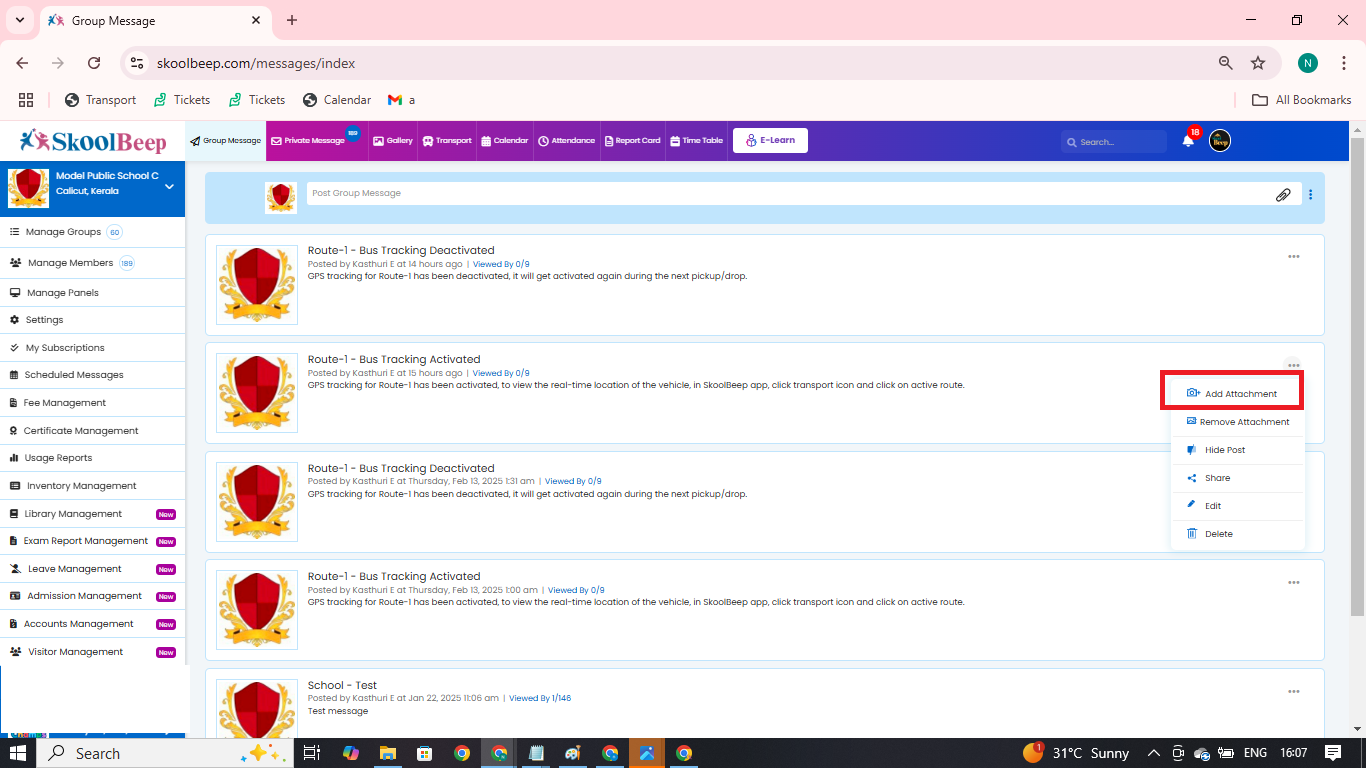Open a new browser tab
The width and height of the screenshot is (1366, 784).
click(292, 20)
